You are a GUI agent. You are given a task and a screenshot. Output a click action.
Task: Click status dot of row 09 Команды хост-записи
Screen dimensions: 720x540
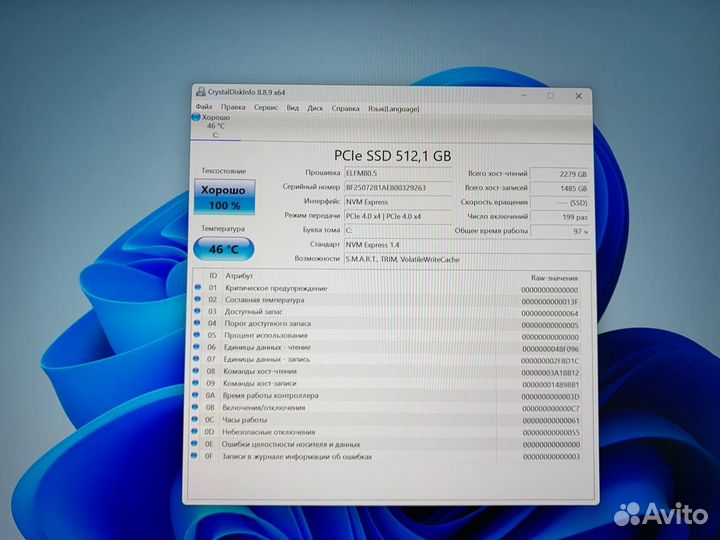[196, 382]
